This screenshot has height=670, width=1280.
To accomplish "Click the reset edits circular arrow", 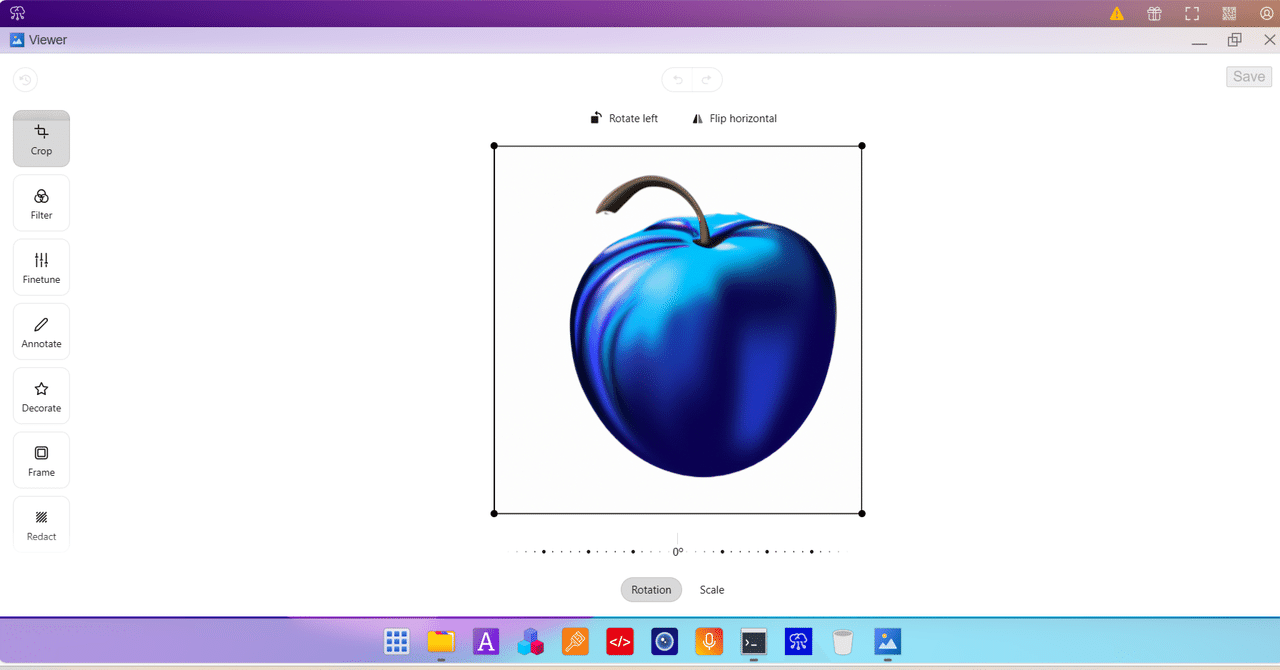I will click(x=24, y=79).
